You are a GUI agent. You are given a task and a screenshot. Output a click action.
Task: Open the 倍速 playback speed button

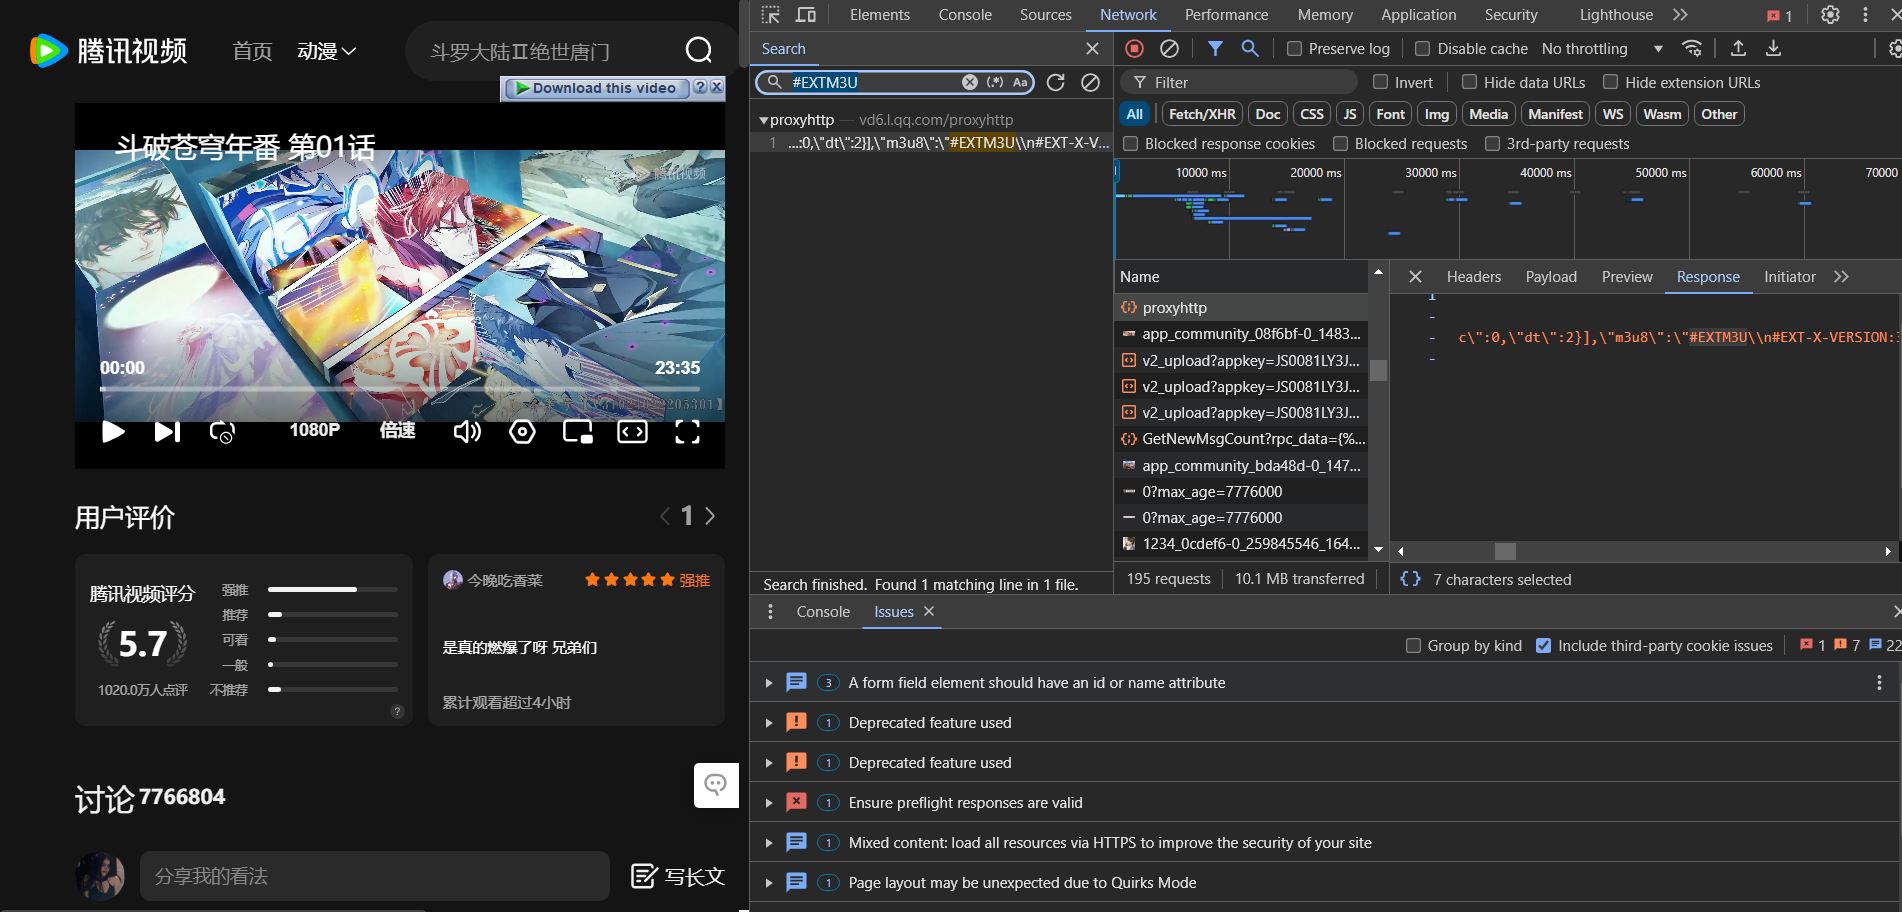point(397,430)
